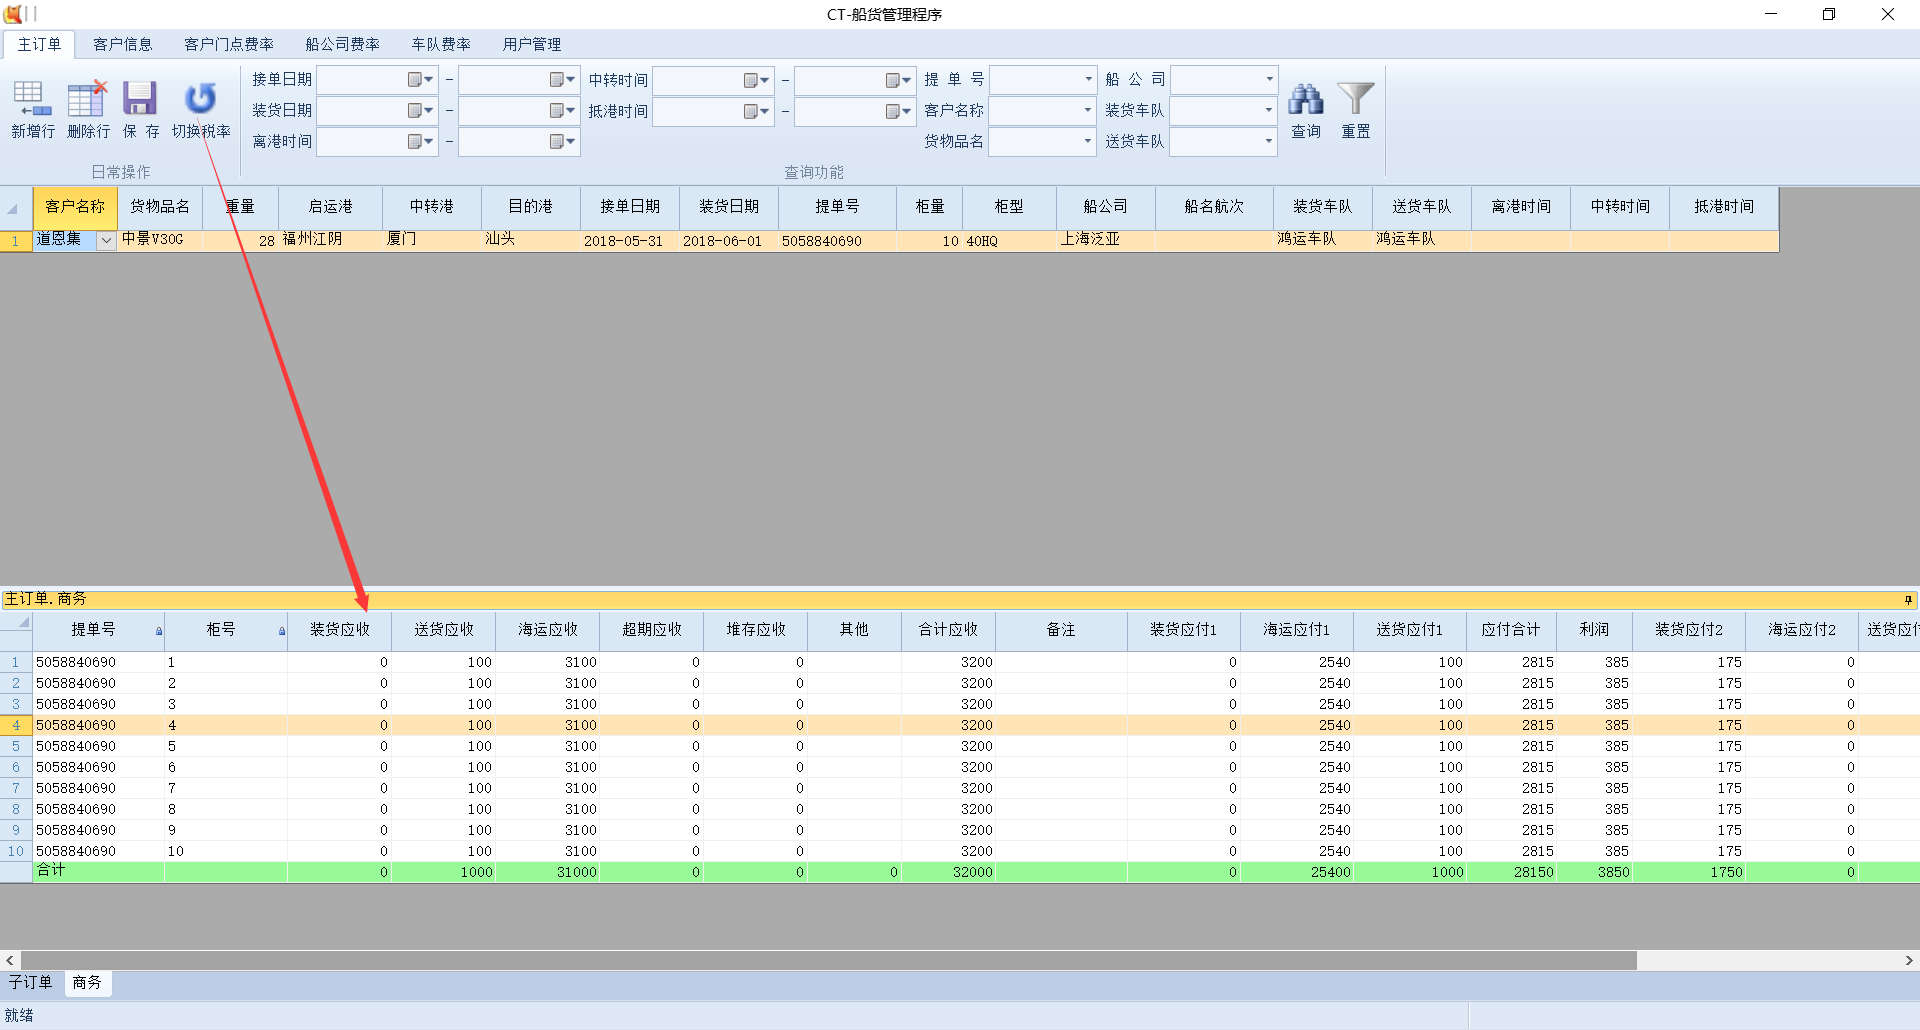Viewport: 1920px width, 1030px height.
Task: Open the 接单日期 start date picker
Action: (421, 80)
